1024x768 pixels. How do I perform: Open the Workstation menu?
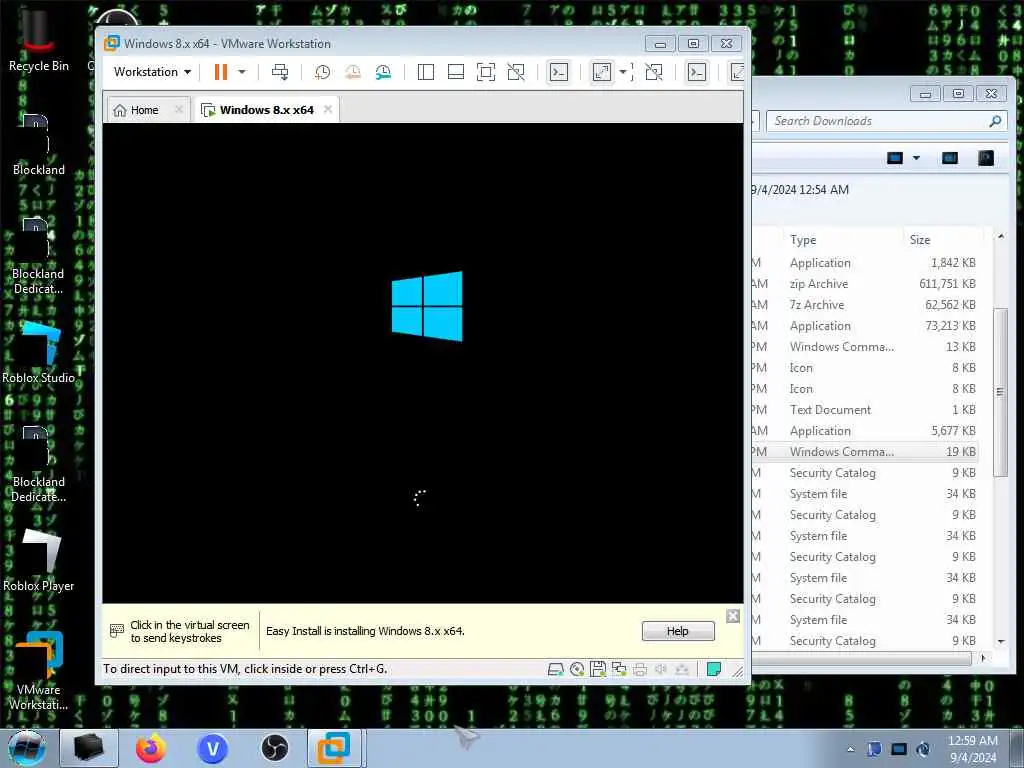(152, 72)
